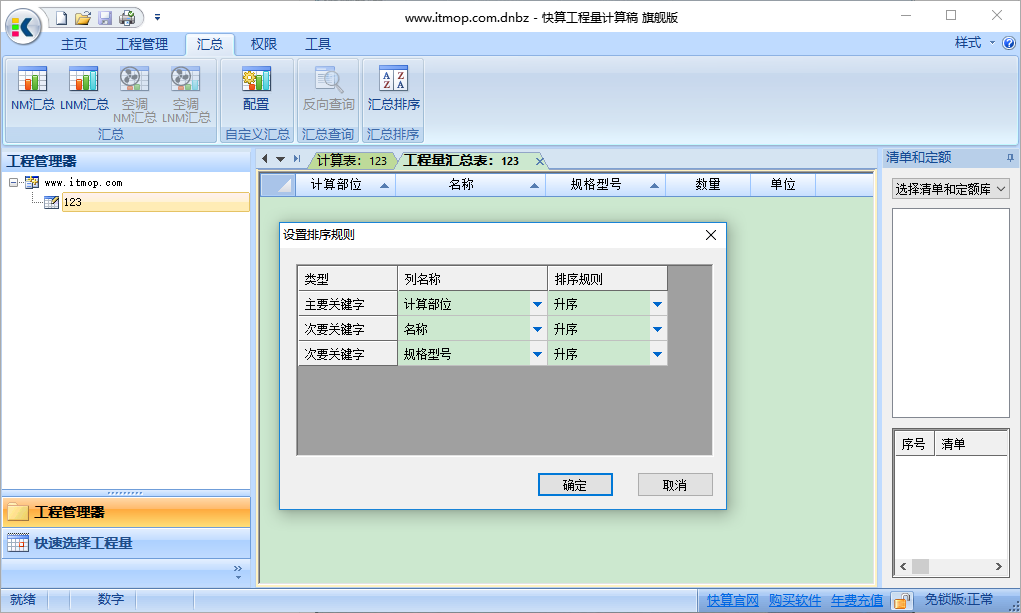Select the 123 project tree item
This screenshot has height=613, width=1021.
[x=73, y=202]
